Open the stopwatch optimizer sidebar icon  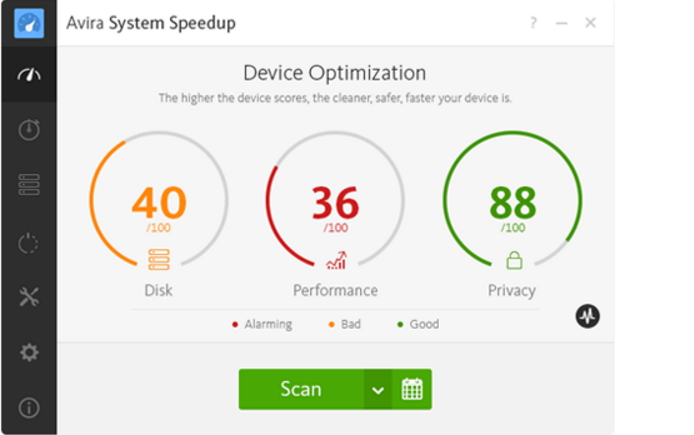coord(29,130)
